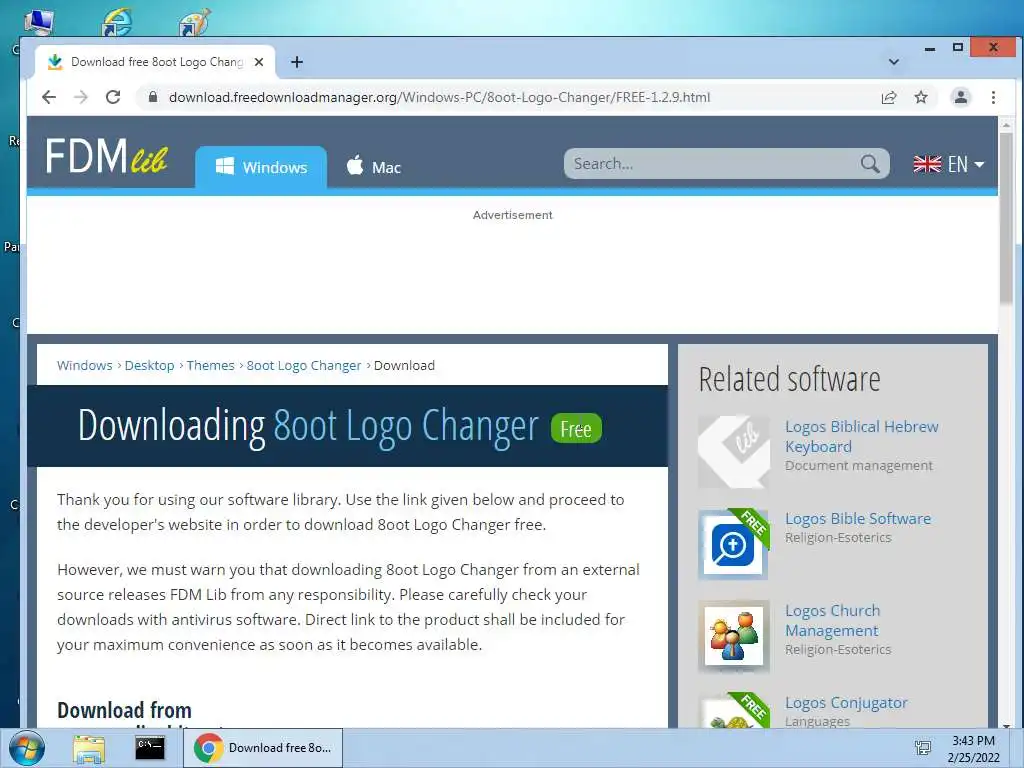Open Chrome three-dot menu

click(993, 97)
